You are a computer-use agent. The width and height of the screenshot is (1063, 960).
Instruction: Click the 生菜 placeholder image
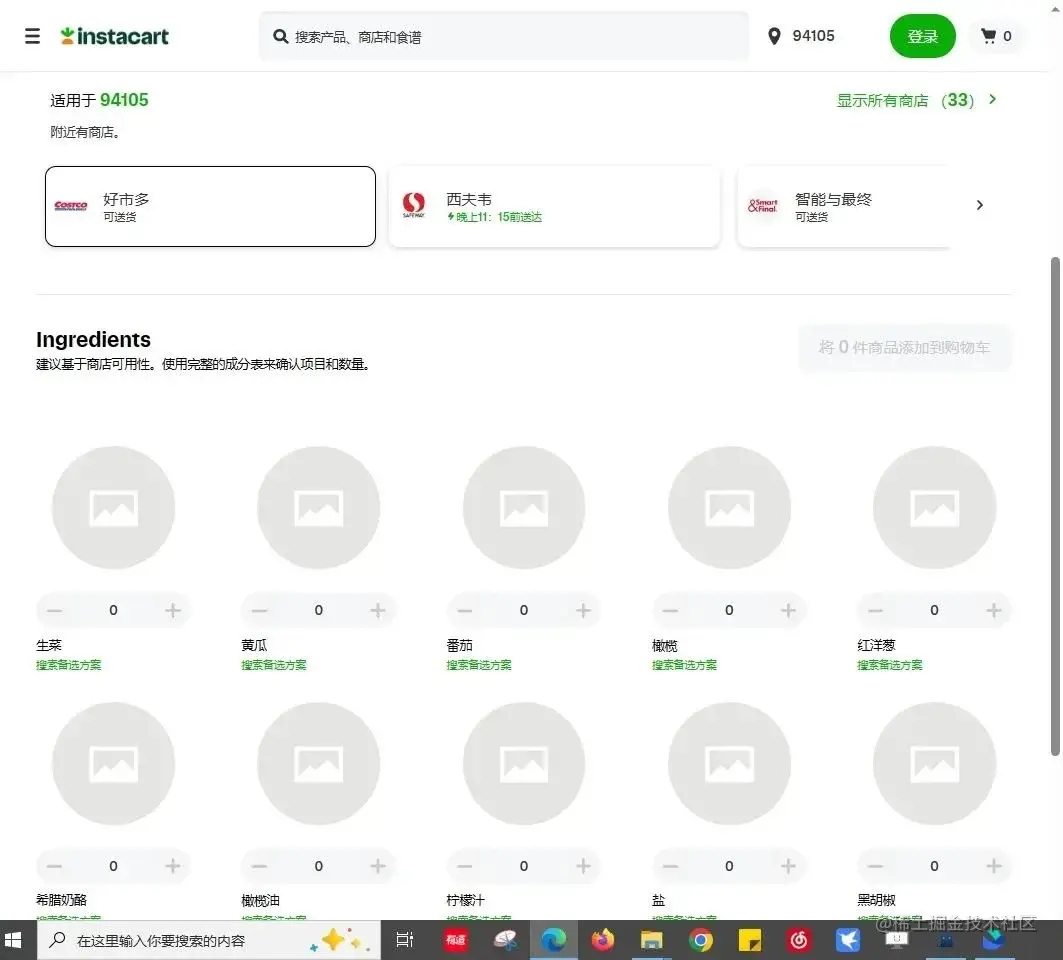tap(113, 508)
